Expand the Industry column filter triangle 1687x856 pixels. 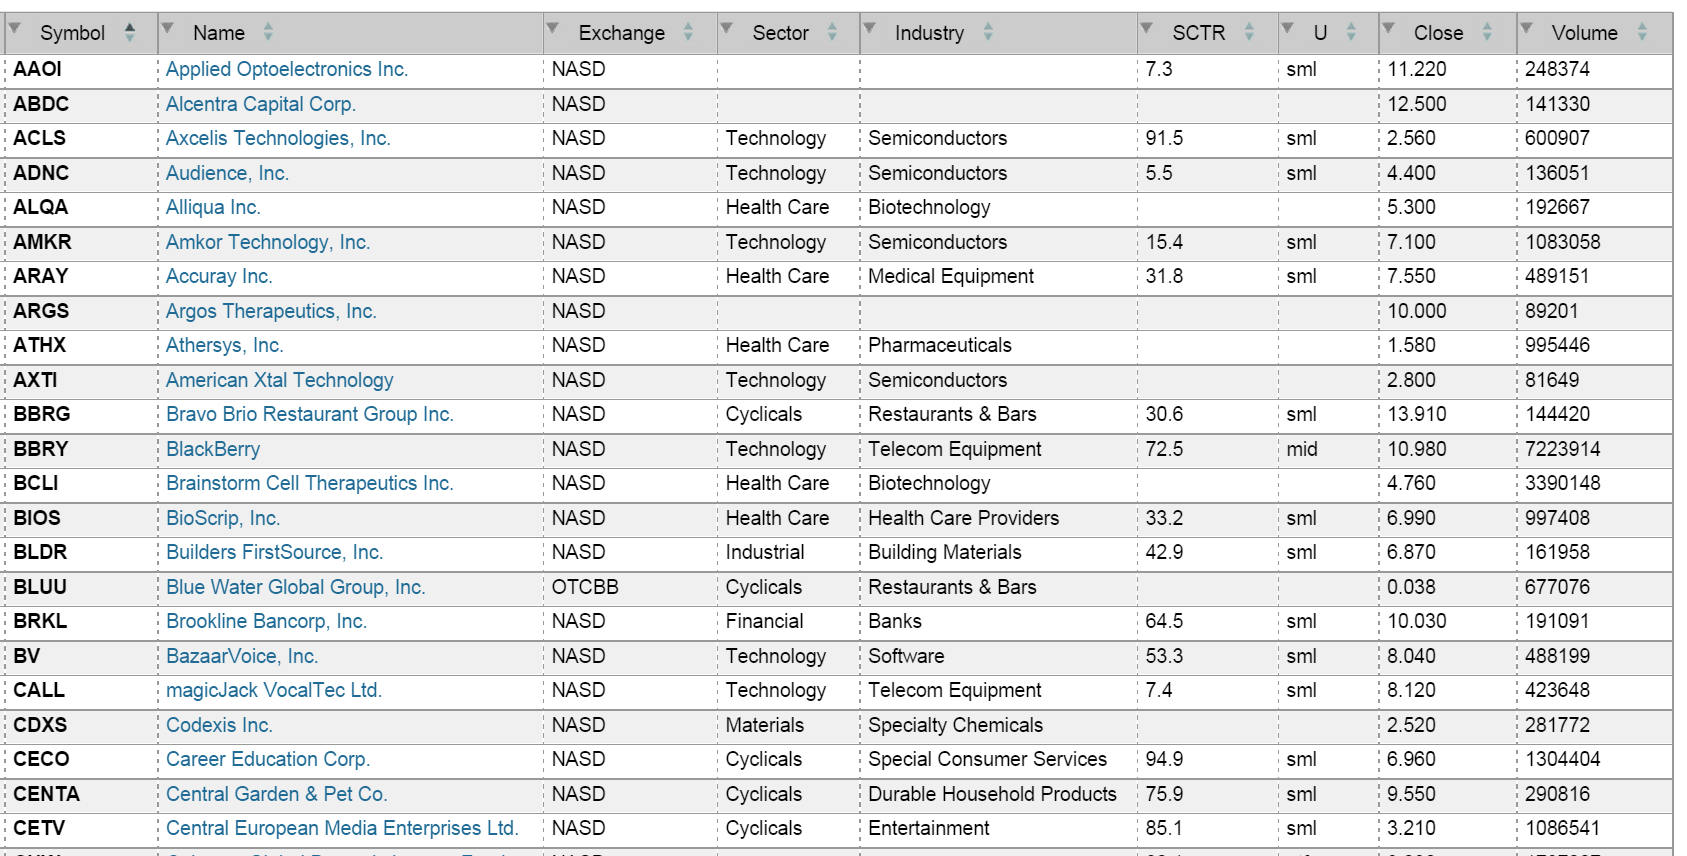coord(869,28)
